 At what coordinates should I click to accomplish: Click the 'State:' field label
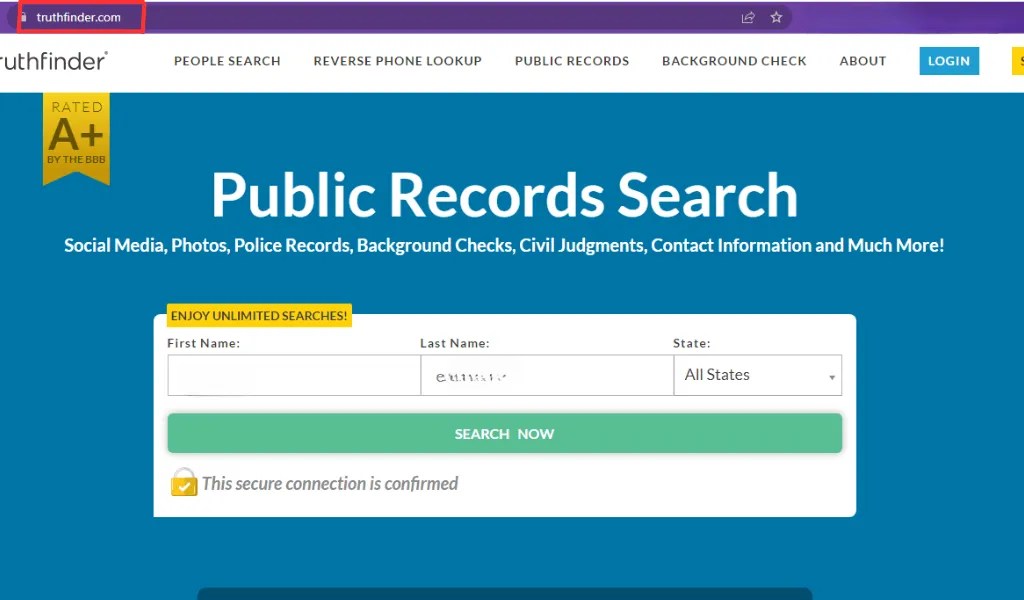pyautogui.click(x=692, y=343)
